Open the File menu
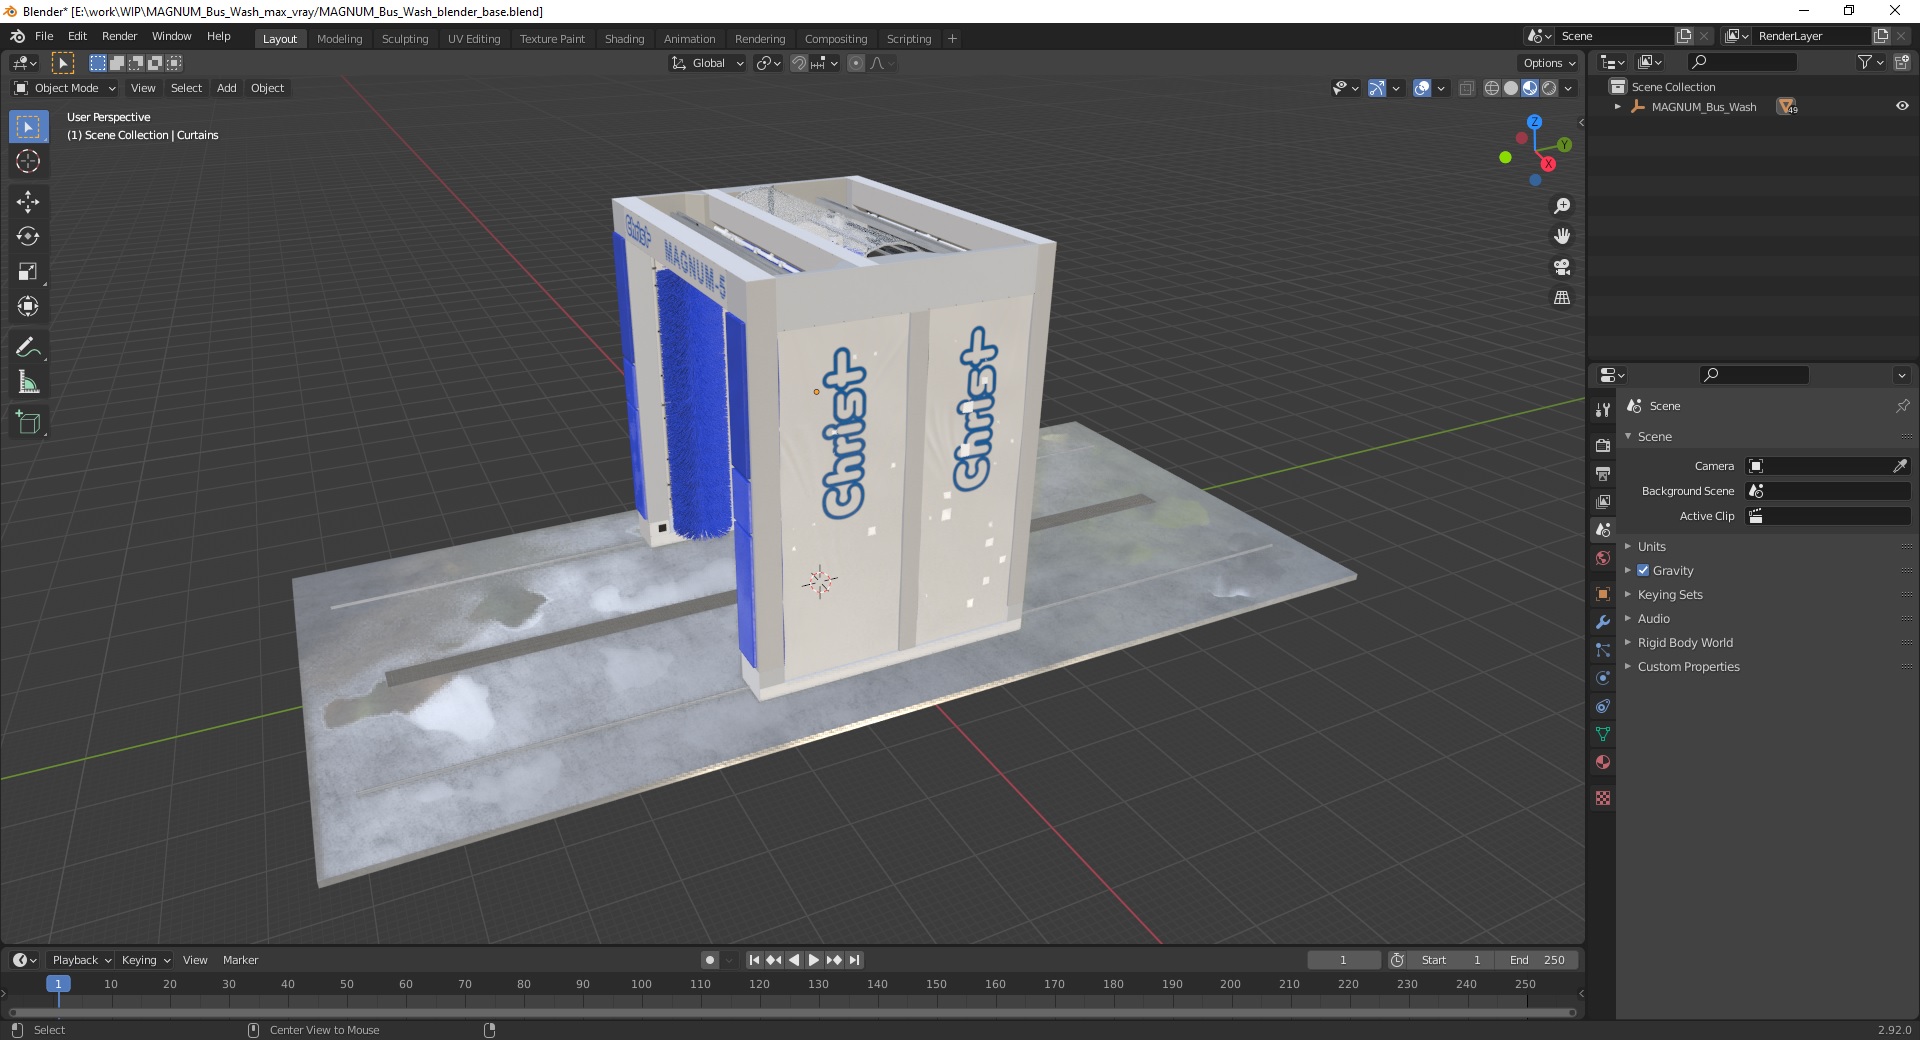1920x1040 pixels. click(44, 36)
